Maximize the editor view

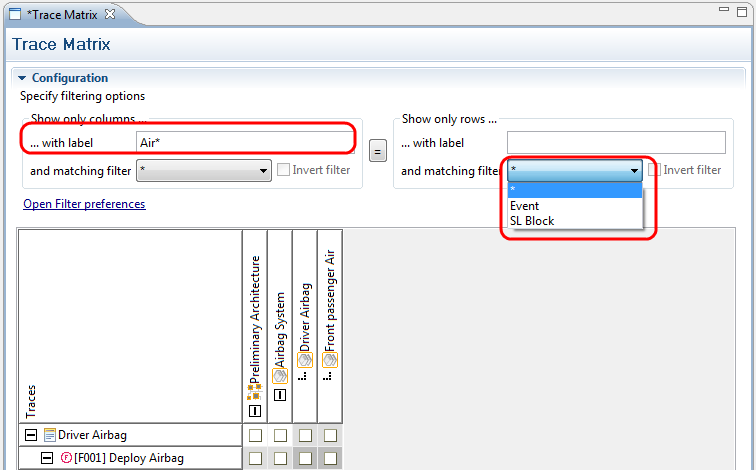[742, 12]
